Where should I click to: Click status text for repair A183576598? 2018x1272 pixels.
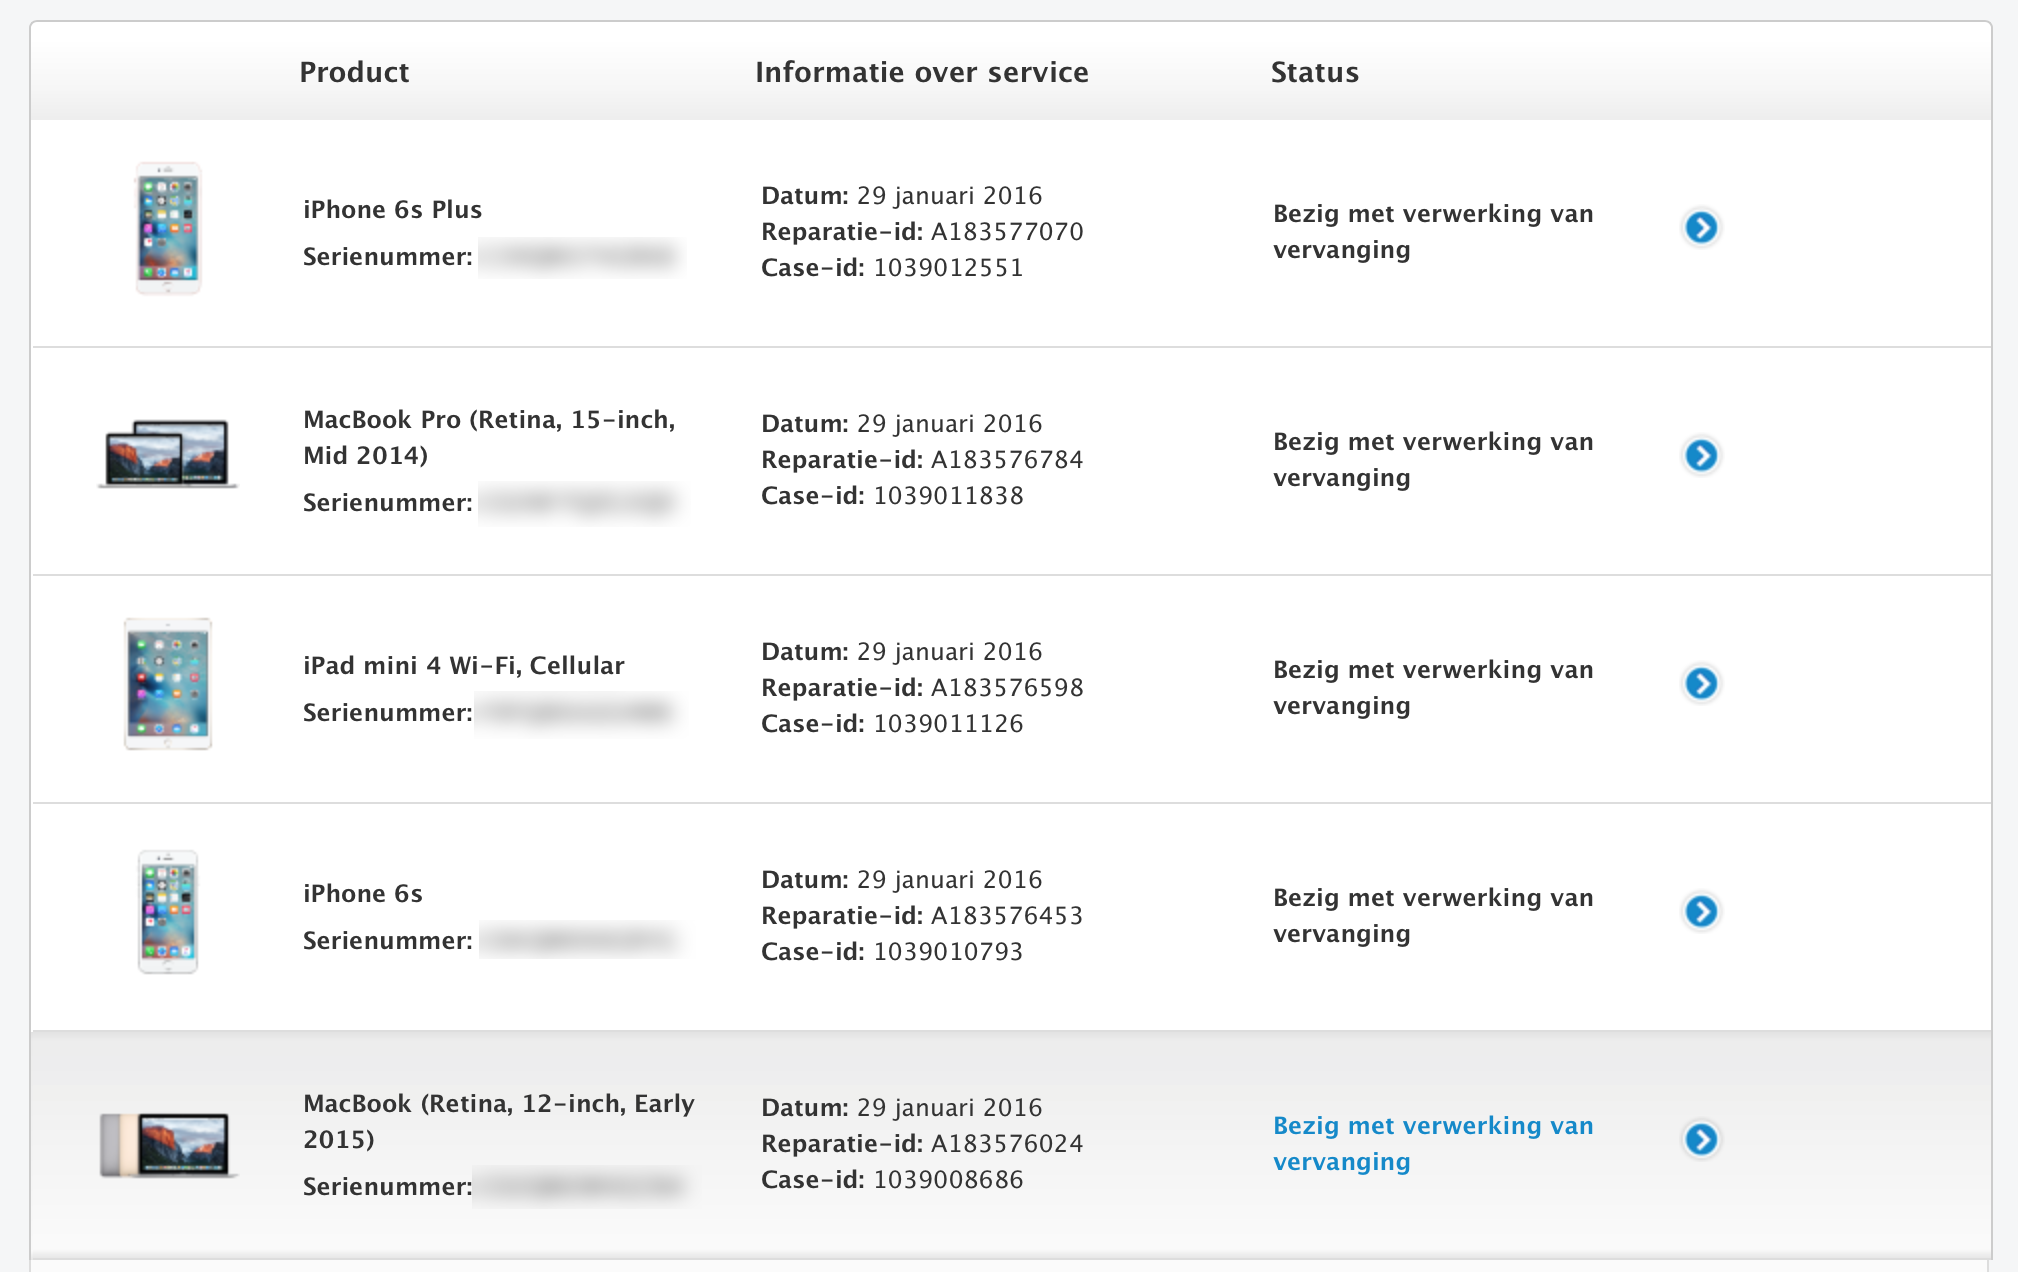pos(1432,687)
